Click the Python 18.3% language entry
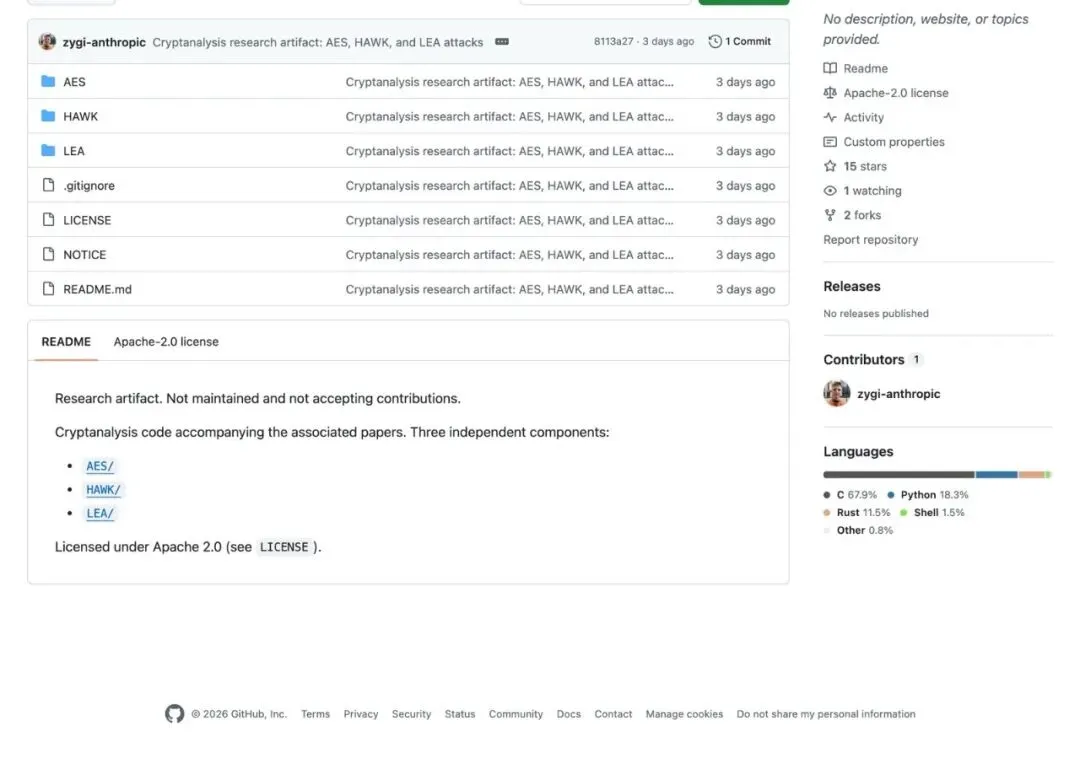Screen dimensions: 1080x759 [x=928, y=495]
